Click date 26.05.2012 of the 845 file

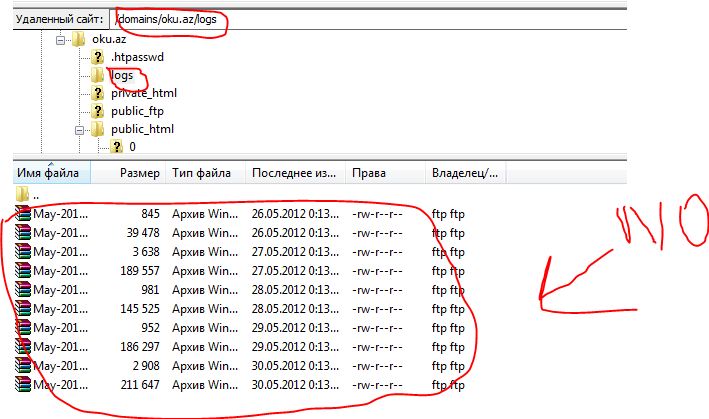point(295,213)
